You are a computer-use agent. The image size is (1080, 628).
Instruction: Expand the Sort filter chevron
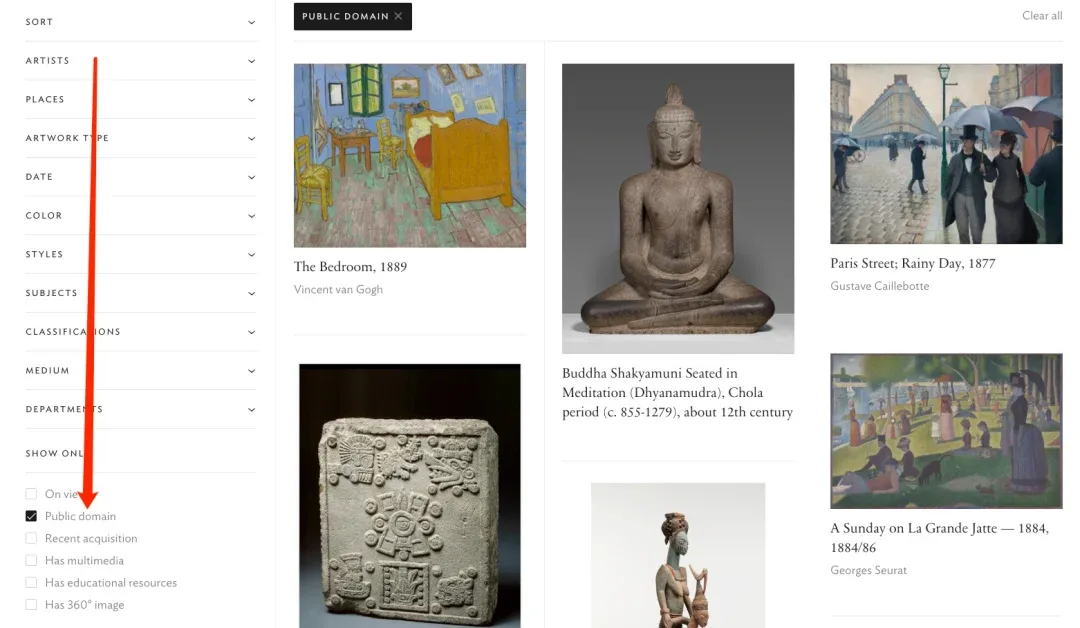coord(251,22)
